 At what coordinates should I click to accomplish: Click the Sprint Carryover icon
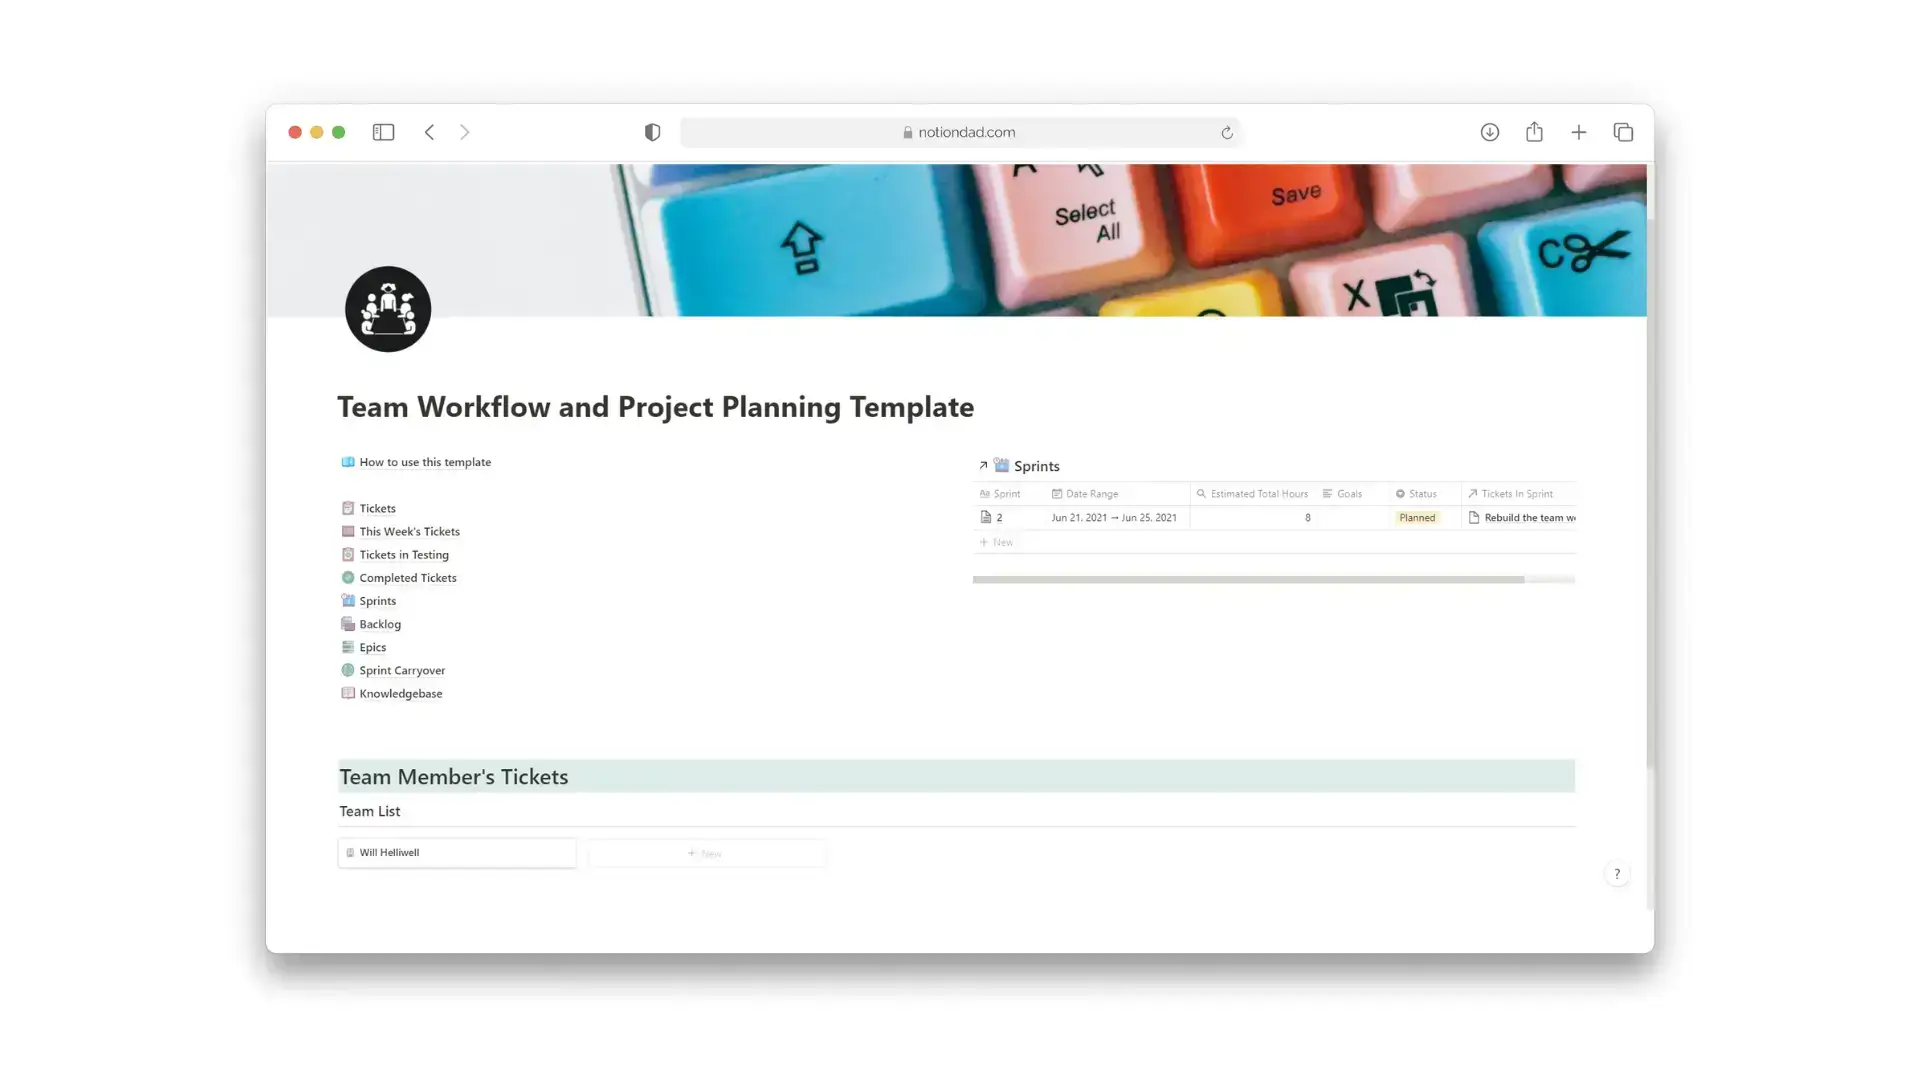click(348, 670)
